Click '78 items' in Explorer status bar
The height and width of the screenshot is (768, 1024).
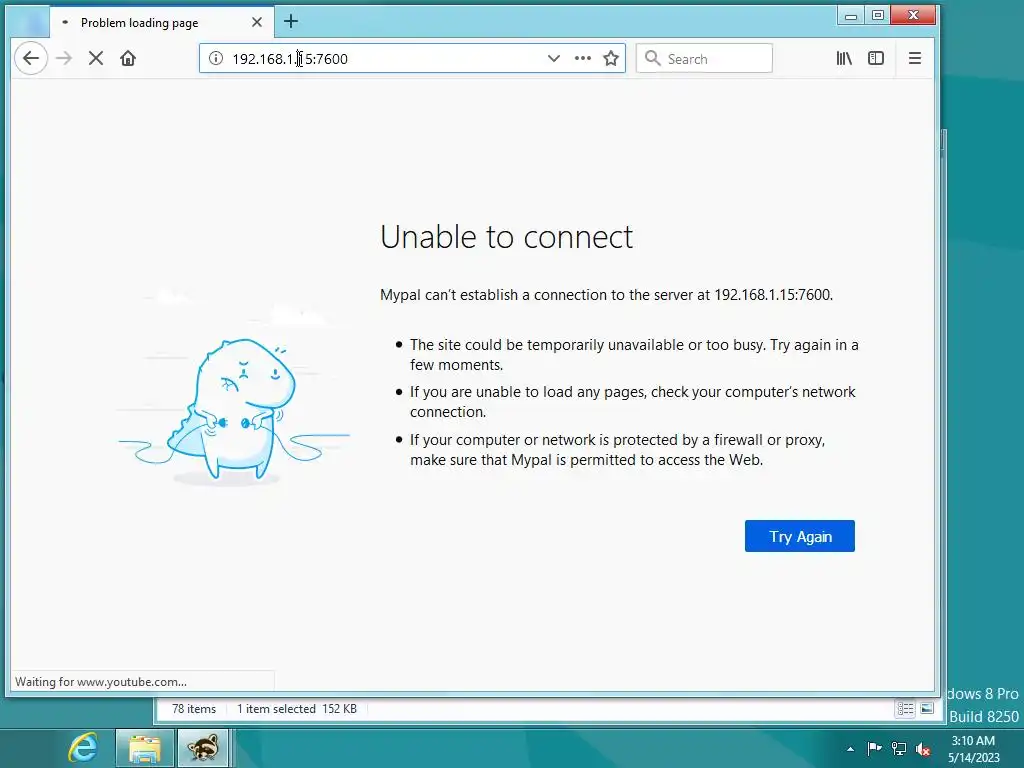(x=194, y=709)
